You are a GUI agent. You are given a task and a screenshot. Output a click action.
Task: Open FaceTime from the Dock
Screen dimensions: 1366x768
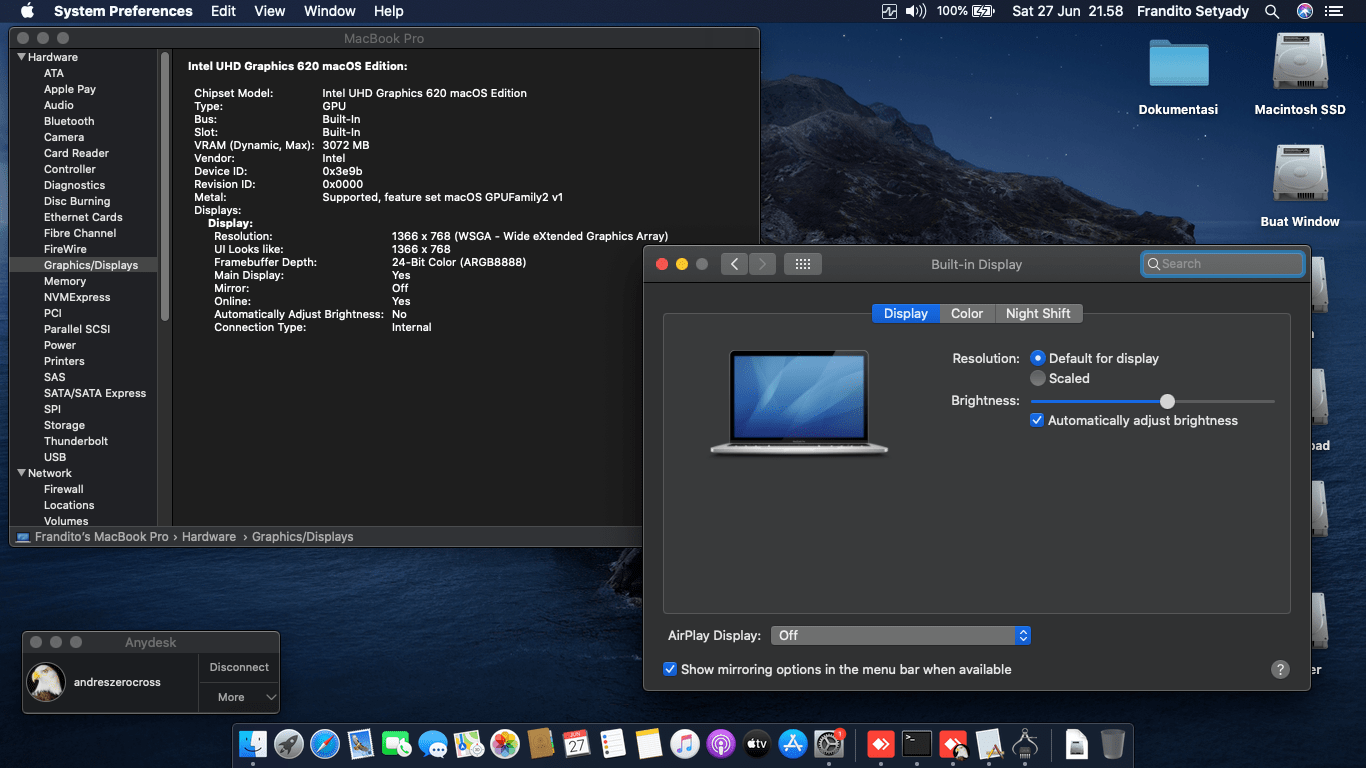[397, 744]
